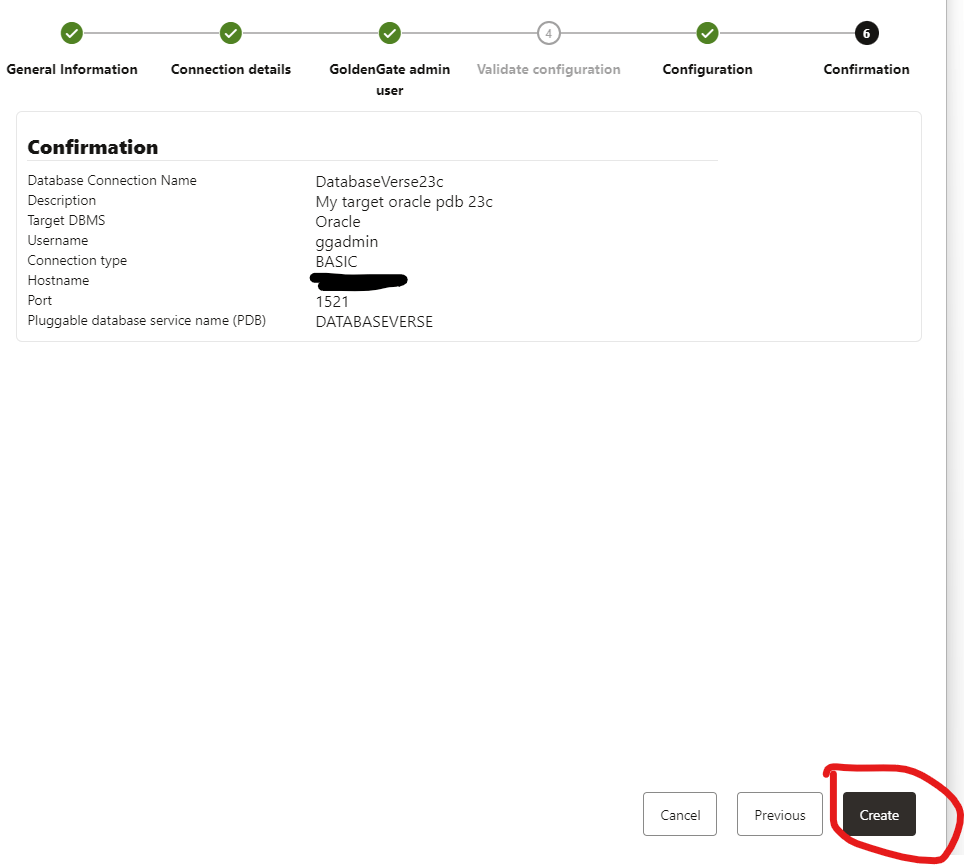
Task: Click the DatabaseVerse23c connection name value
Action: [x=379, y=181]
